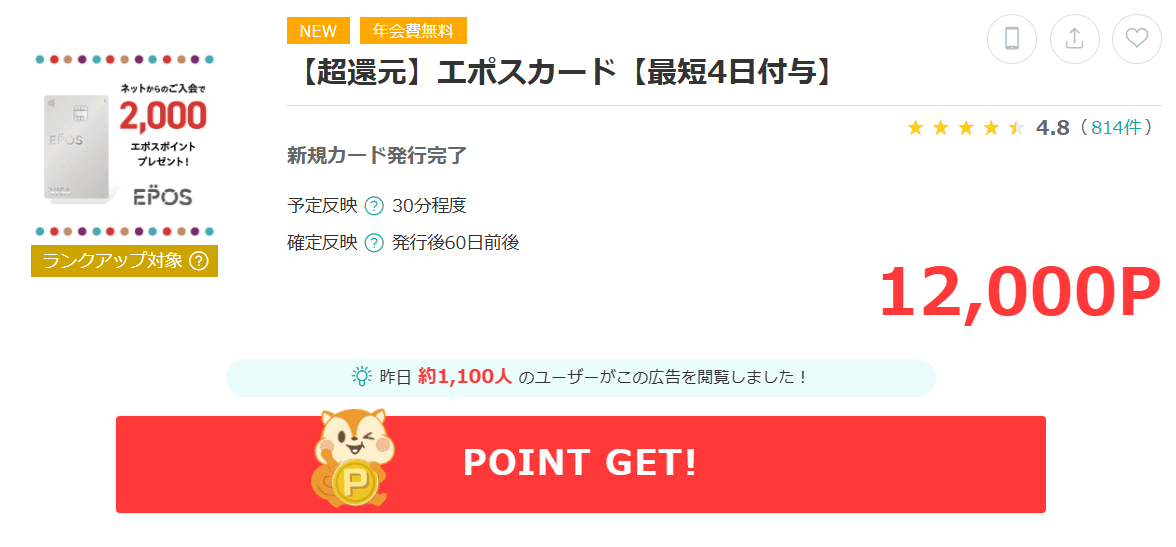Open help icon beside 予定反映
The width and height of the screenshot is (1176, 547).
point(374,205)
